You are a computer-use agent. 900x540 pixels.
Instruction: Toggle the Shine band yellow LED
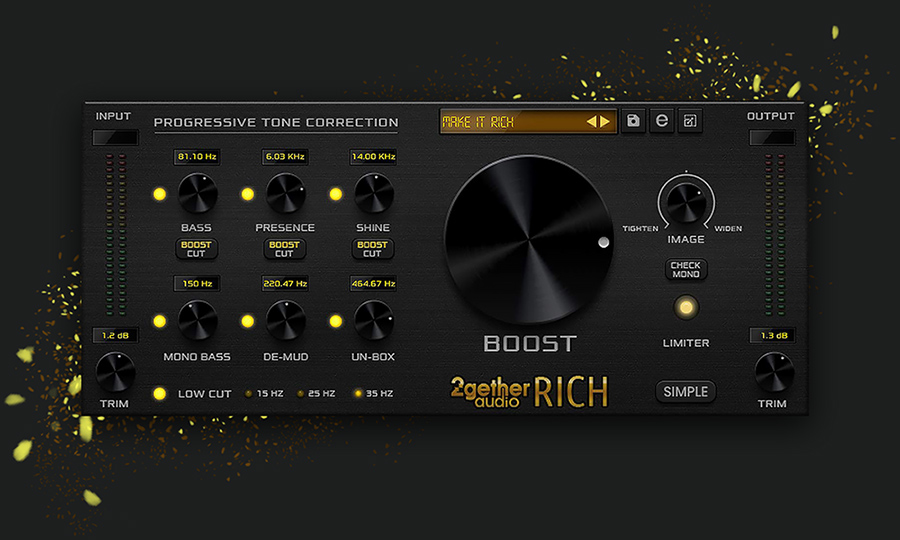336,194
